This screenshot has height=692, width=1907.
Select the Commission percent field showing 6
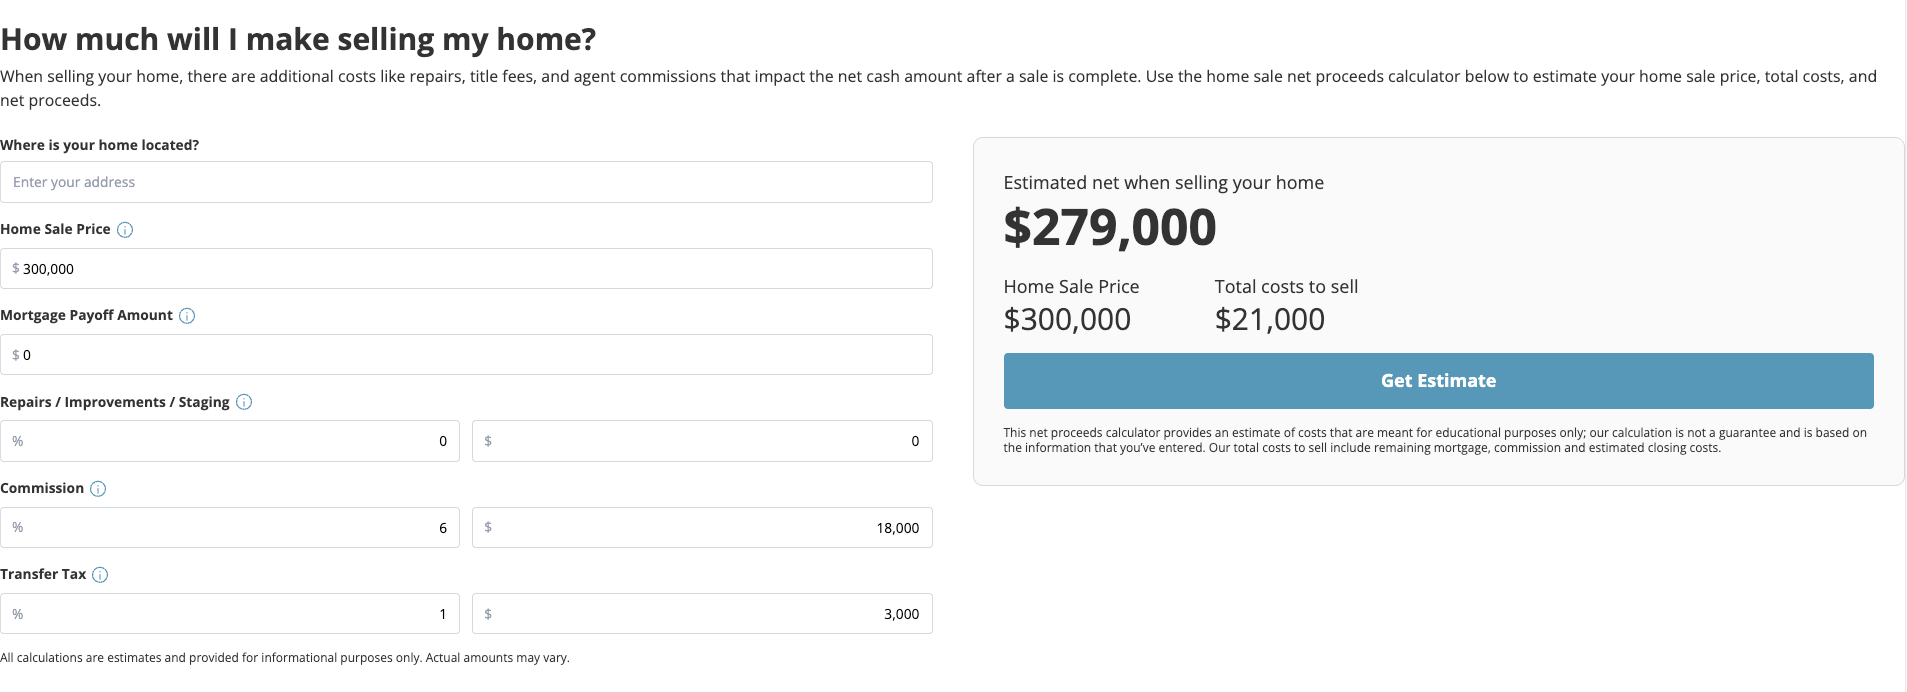click(x=230, y=528)
